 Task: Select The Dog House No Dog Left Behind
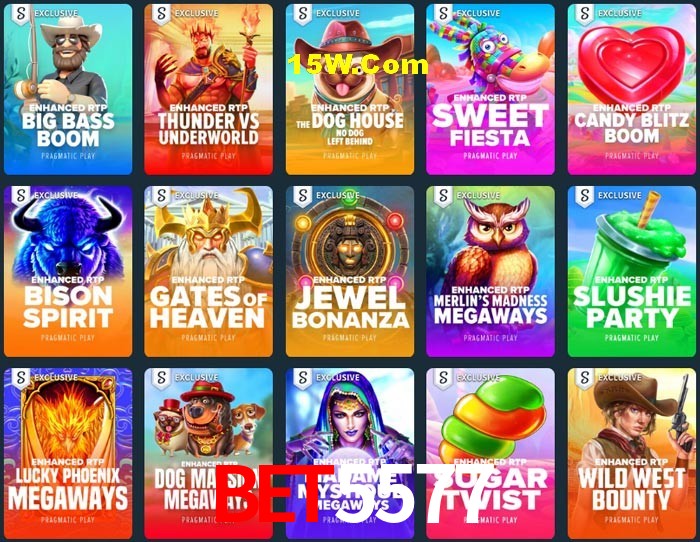[x=350, y=89]
